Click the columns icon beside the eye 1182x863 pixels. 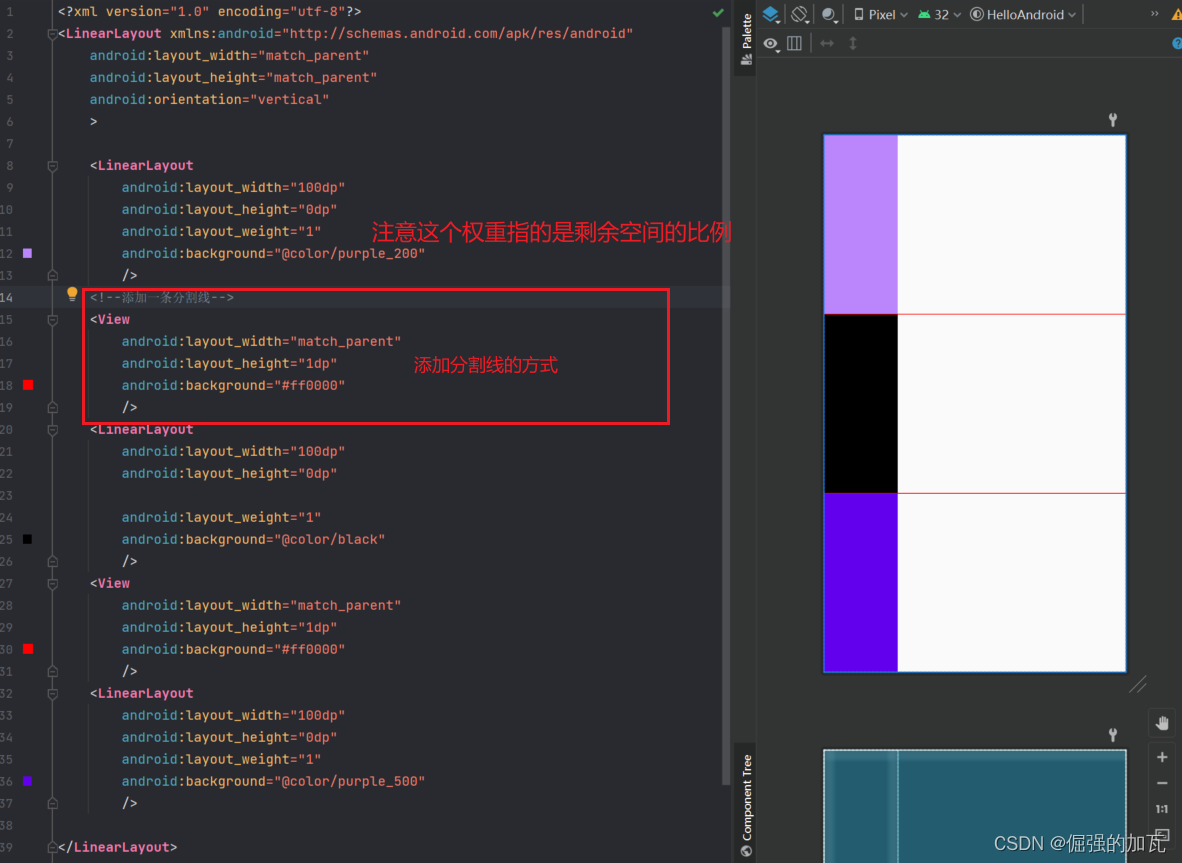(x=795, y=44)
